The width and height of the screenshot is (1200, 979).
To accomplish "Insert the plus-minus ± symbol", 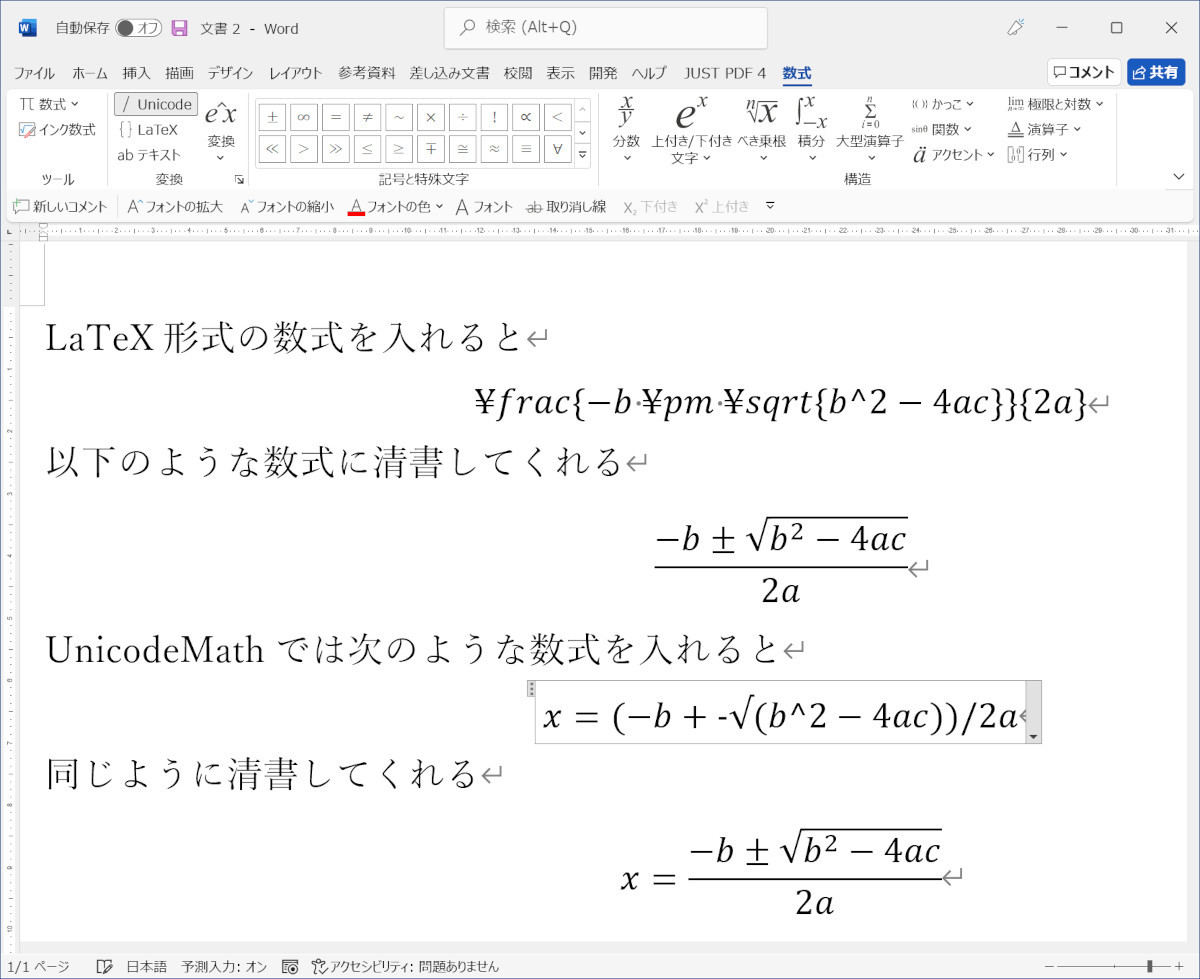I will (273, 117).
